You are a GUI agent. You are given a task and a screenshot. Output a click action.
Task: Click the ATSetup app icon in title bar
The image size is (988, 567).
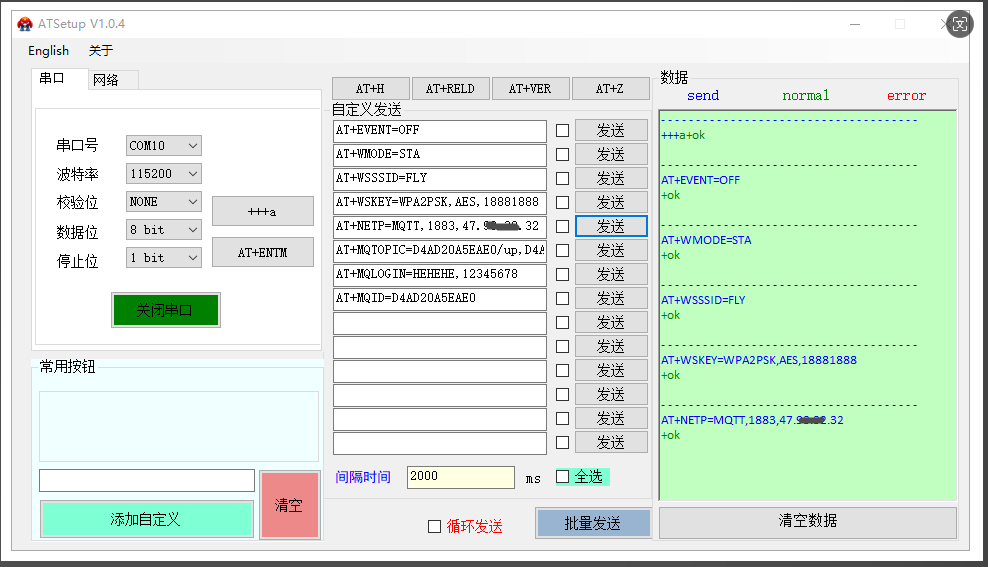[x=25, y=24]
